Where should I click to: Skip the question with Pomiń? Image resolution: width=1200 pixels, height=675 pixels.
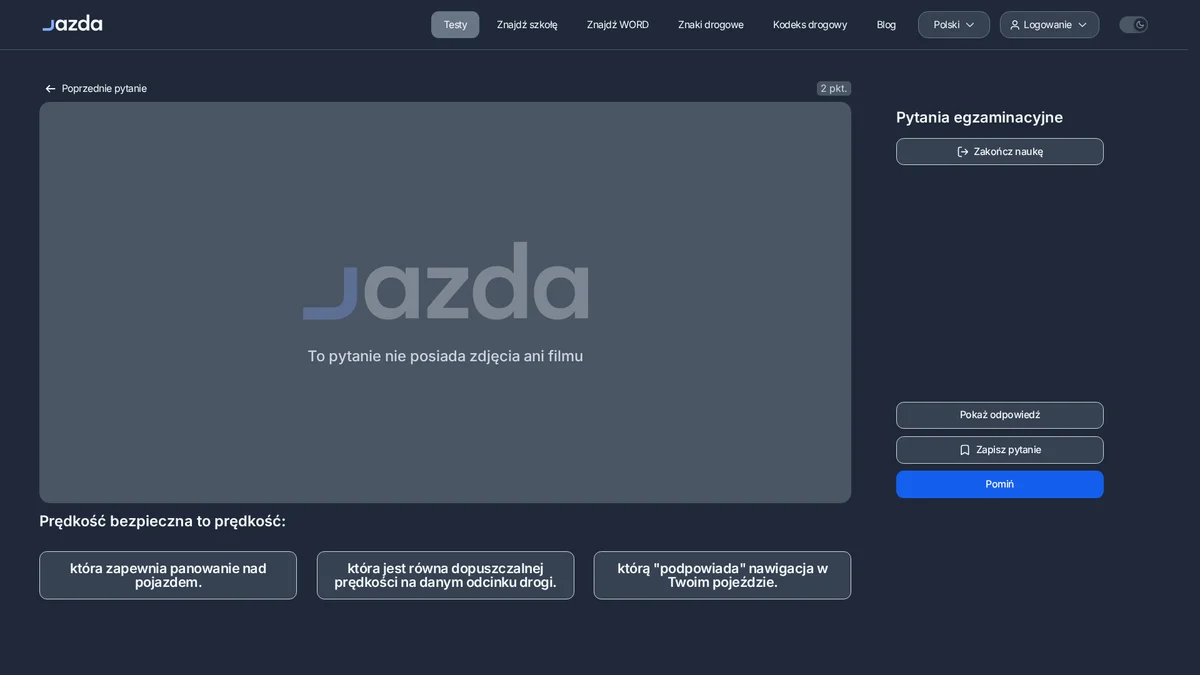coord(1000,484)
